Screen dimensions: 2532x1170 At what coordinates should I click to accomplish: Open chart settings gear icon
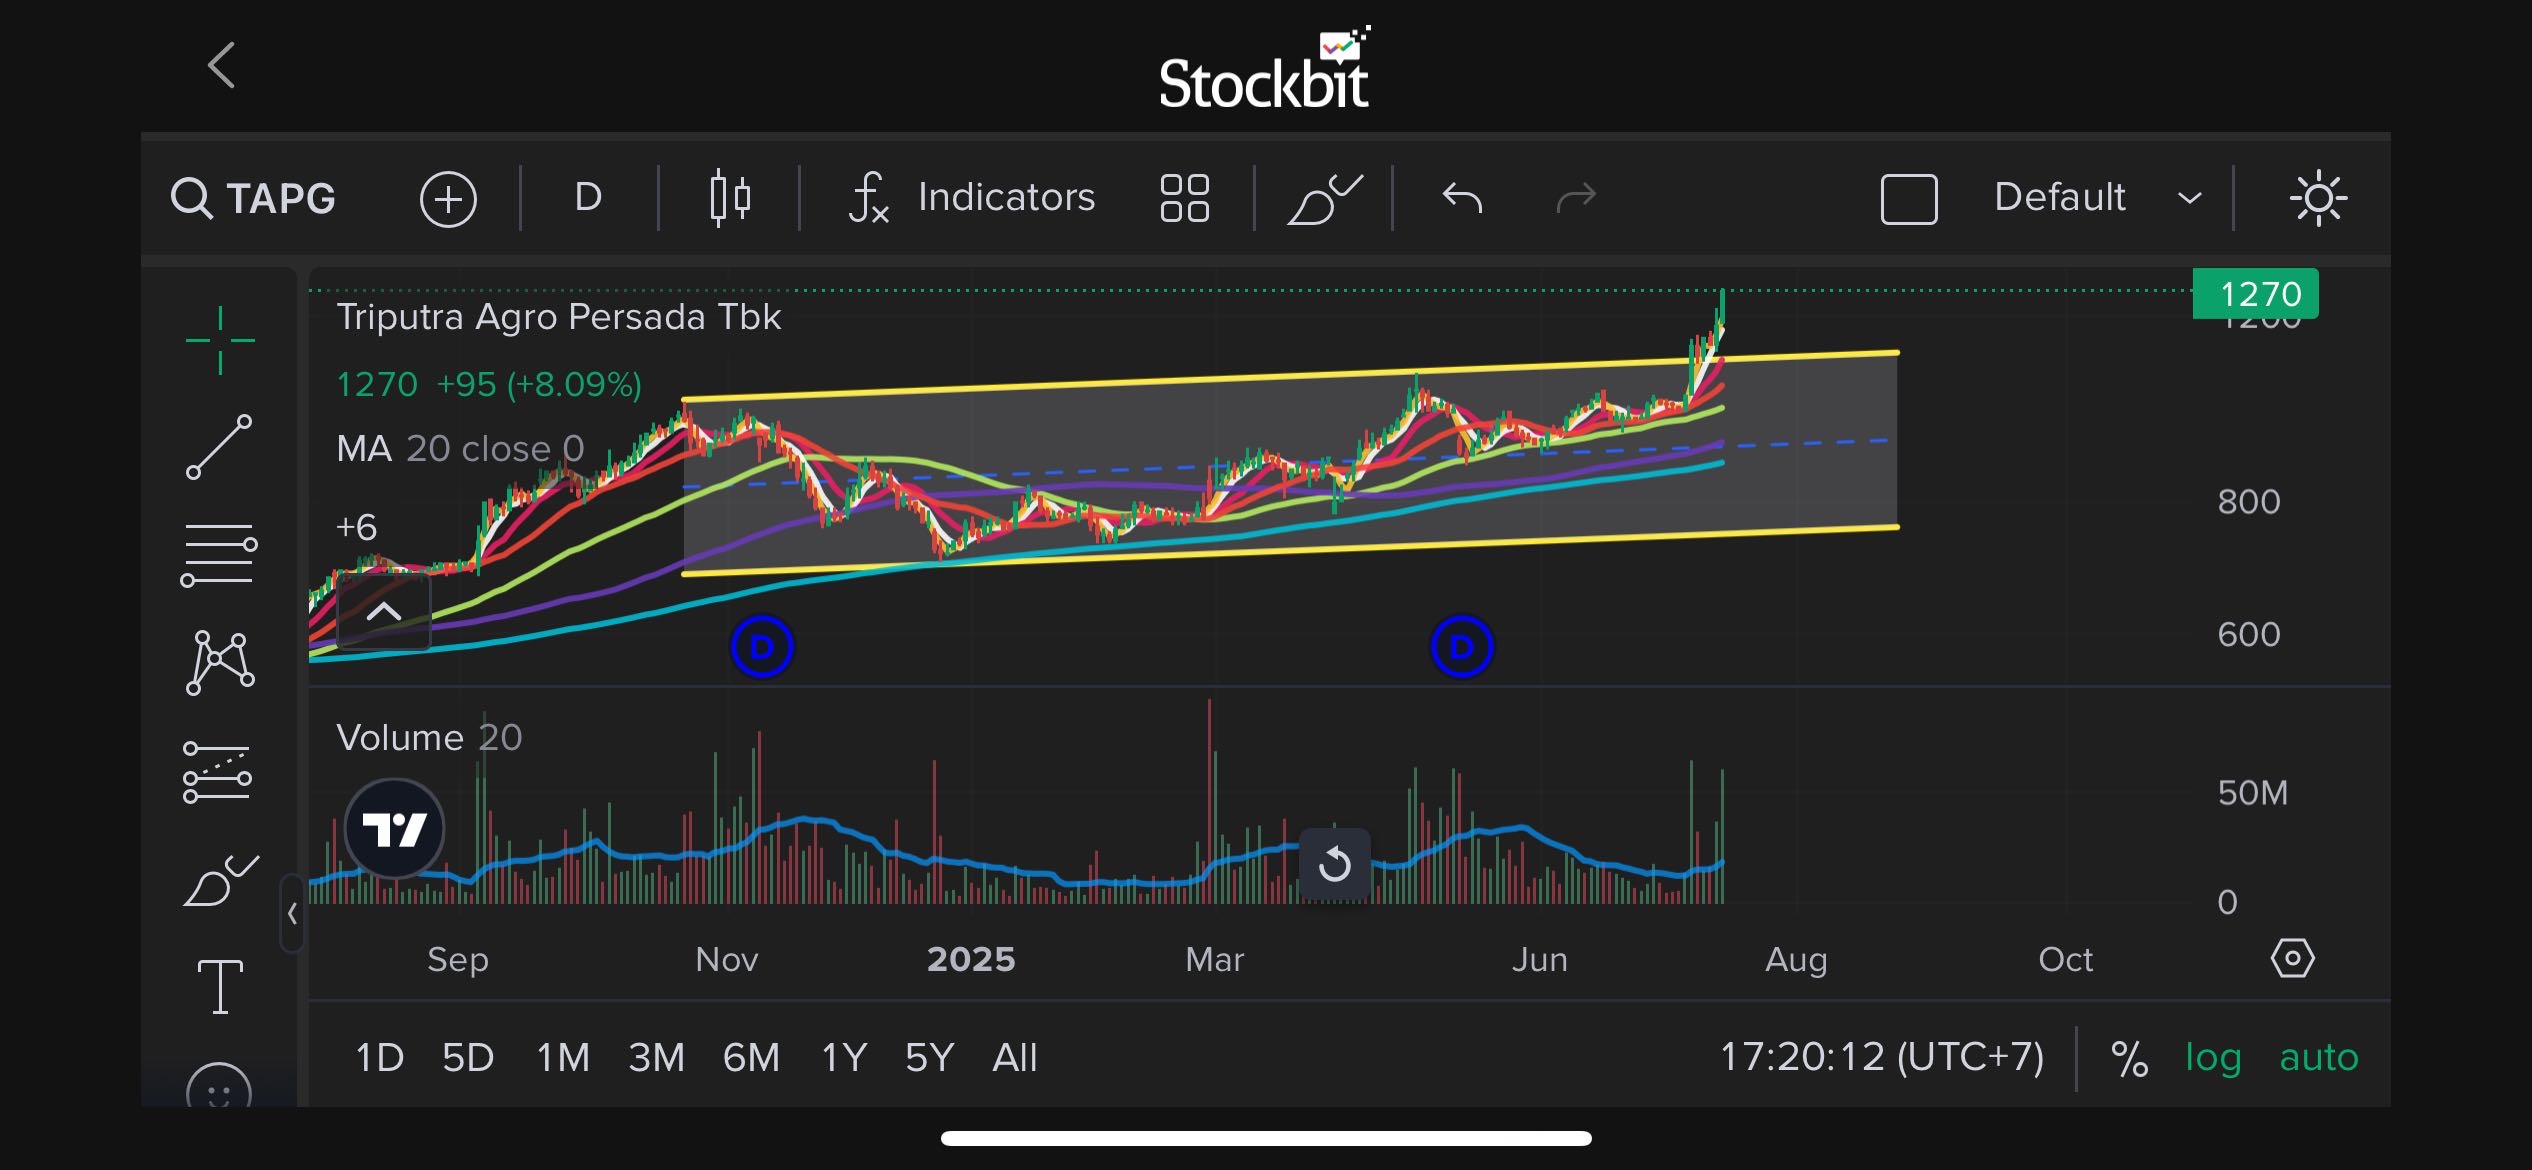pyautogui.click(x=2292, y=958)
